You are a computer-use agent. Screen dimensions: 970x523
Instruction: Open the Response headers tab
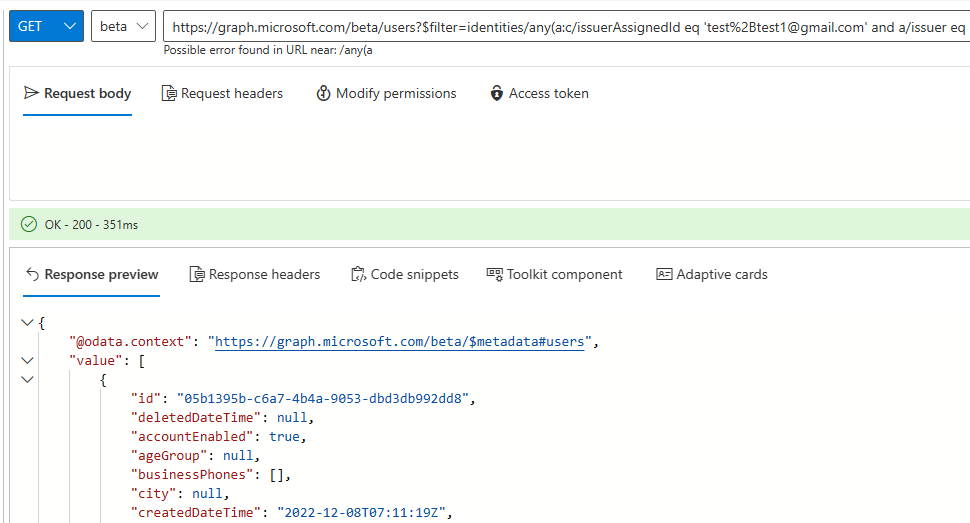[x=254, y=274]
